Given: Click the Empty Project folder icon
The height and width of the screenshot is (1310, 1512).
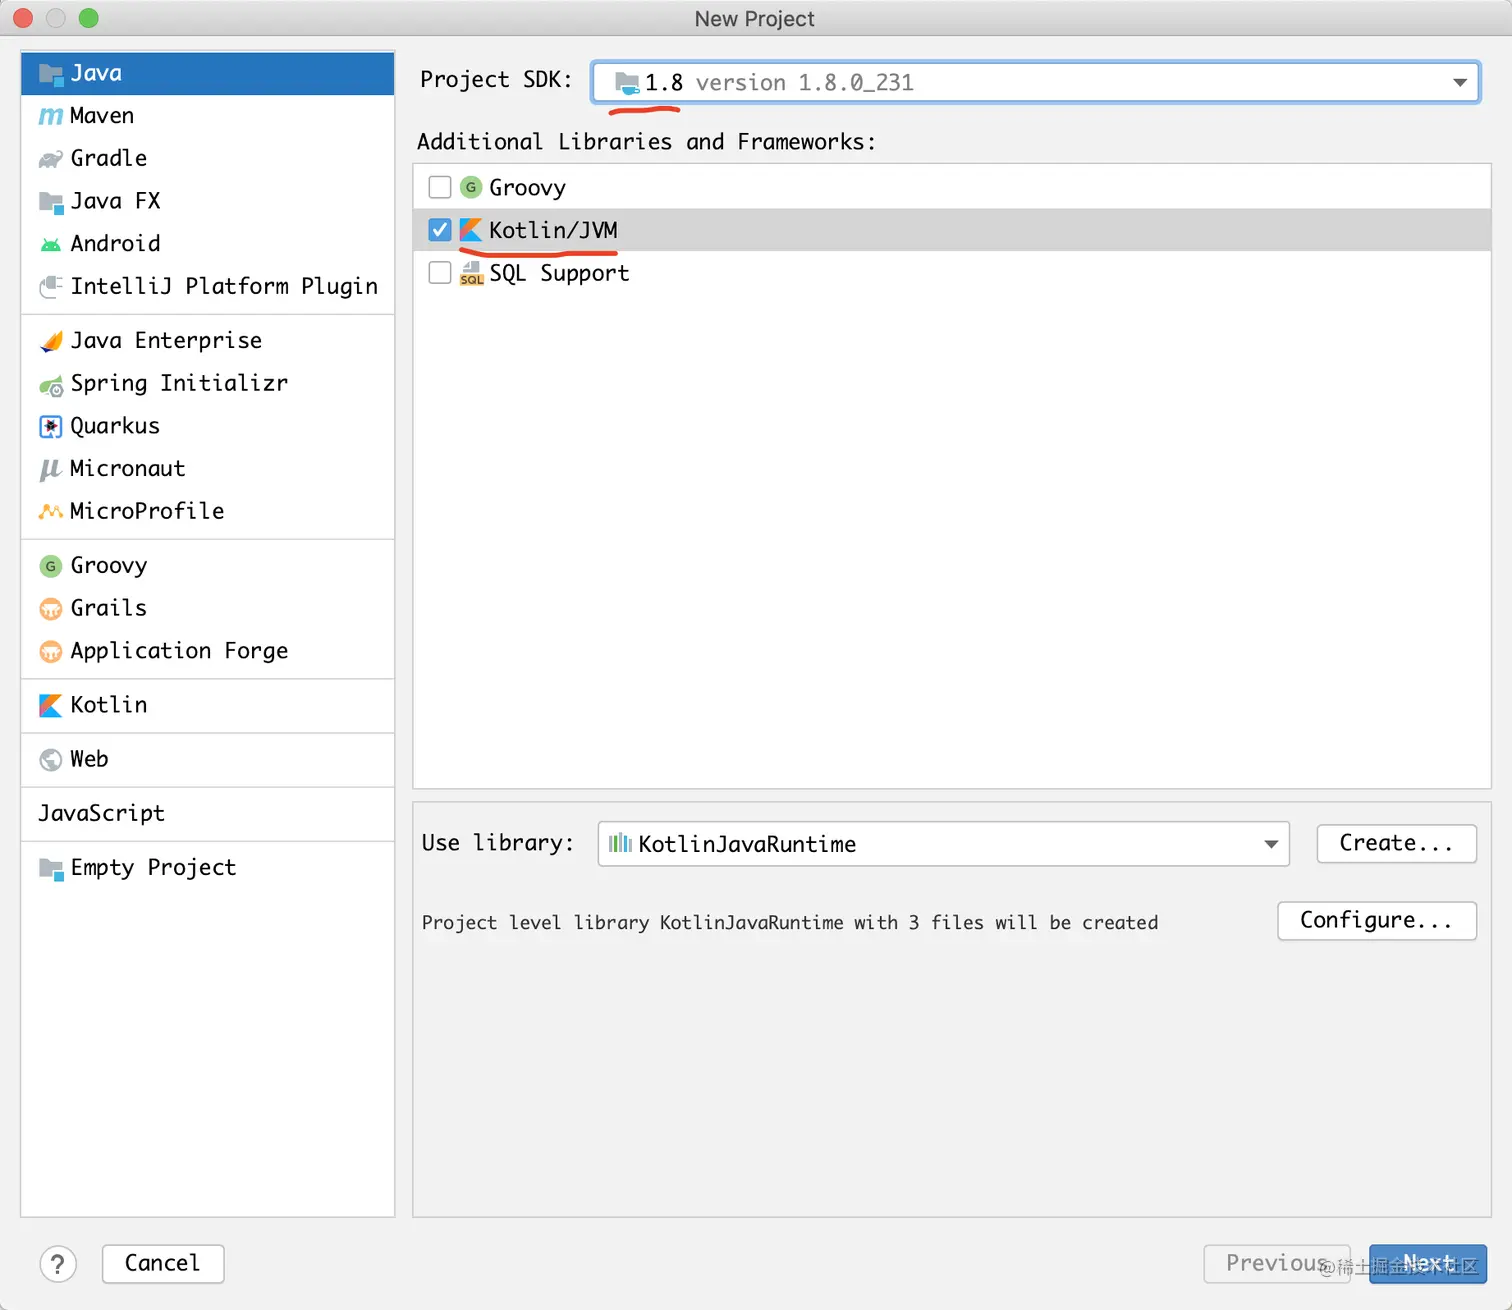Looking at the screenshot, I should [x=51, y=868].
